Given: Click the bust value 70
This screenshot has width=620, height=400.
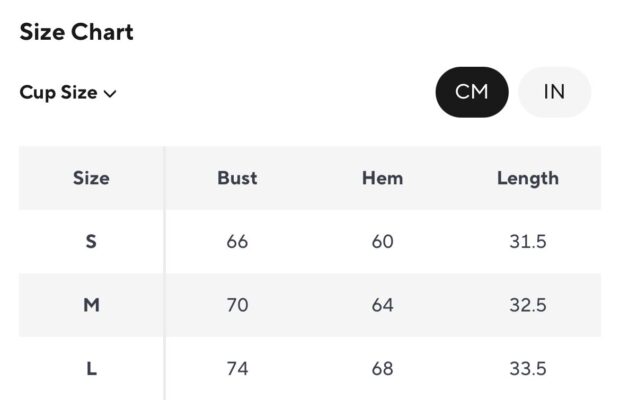Looking at the screenshot, I should [237, 305].
